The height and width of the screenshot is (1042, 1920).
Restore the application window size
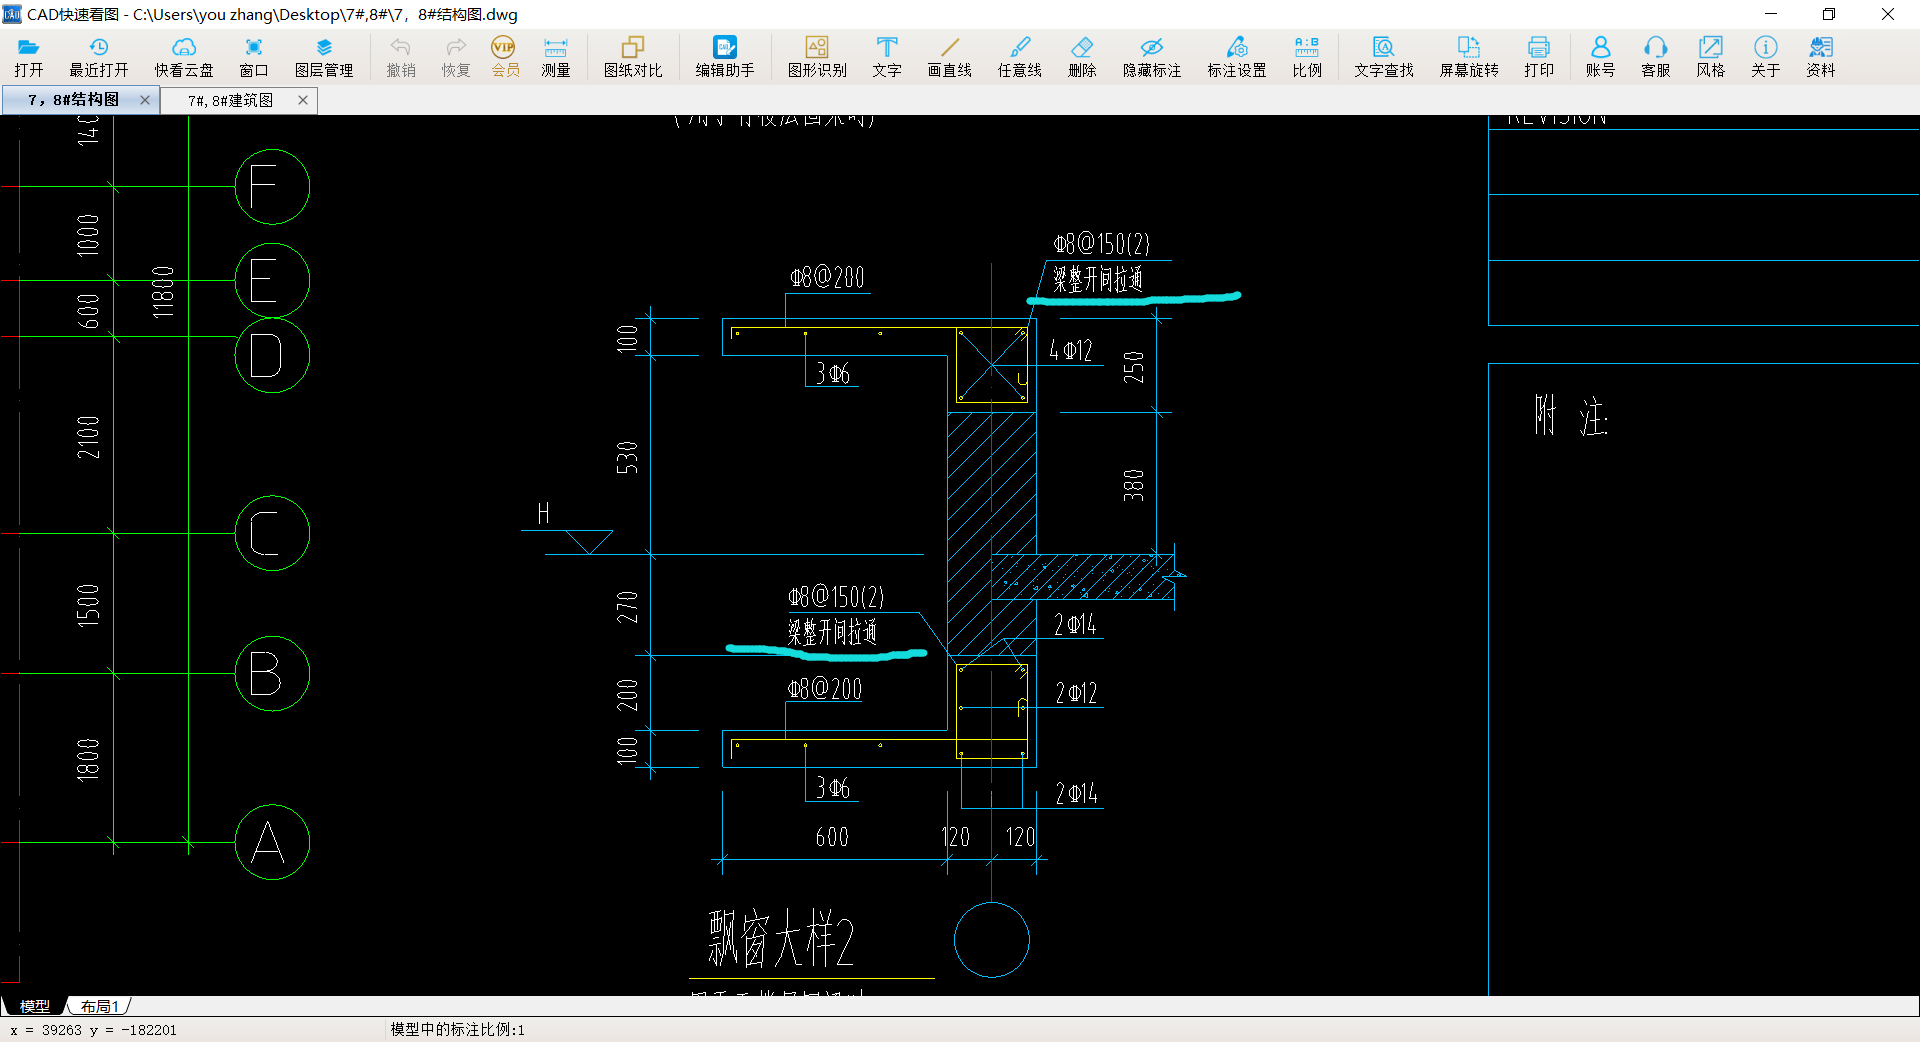(x=1829, y=14)
